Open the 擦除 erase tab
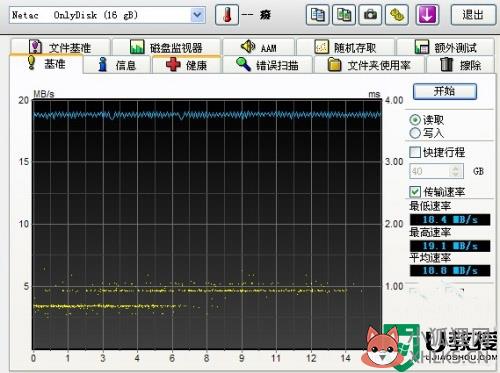This screenshot has width=500, height=373. (461, 65)
